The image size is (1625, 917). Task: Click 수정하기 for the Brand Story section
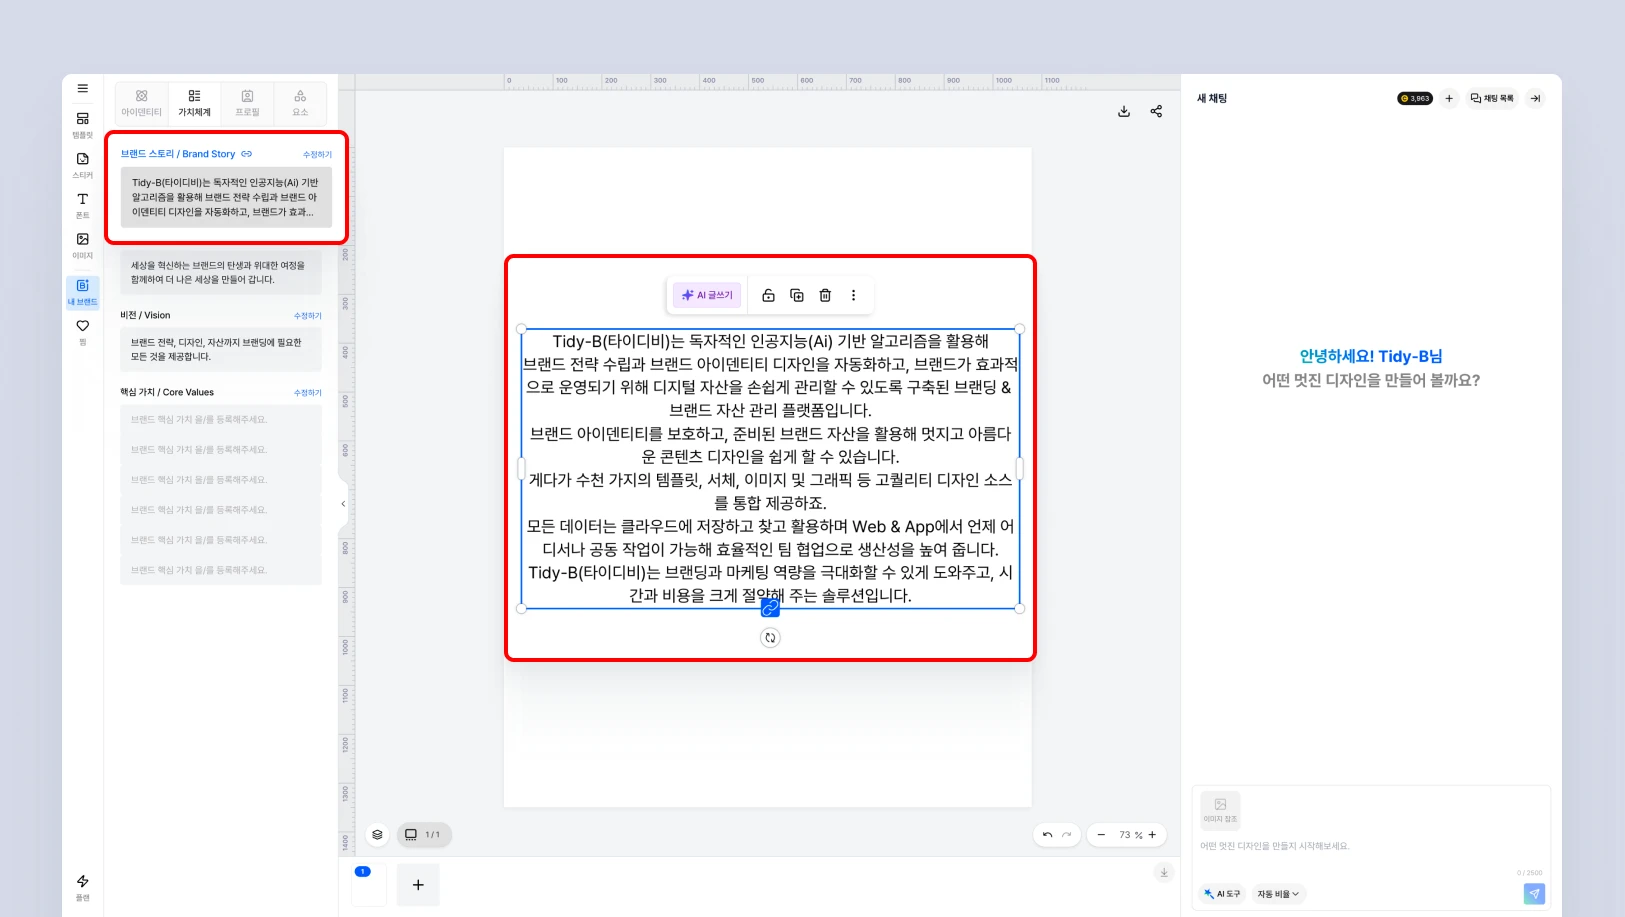(x=317, y=155)
